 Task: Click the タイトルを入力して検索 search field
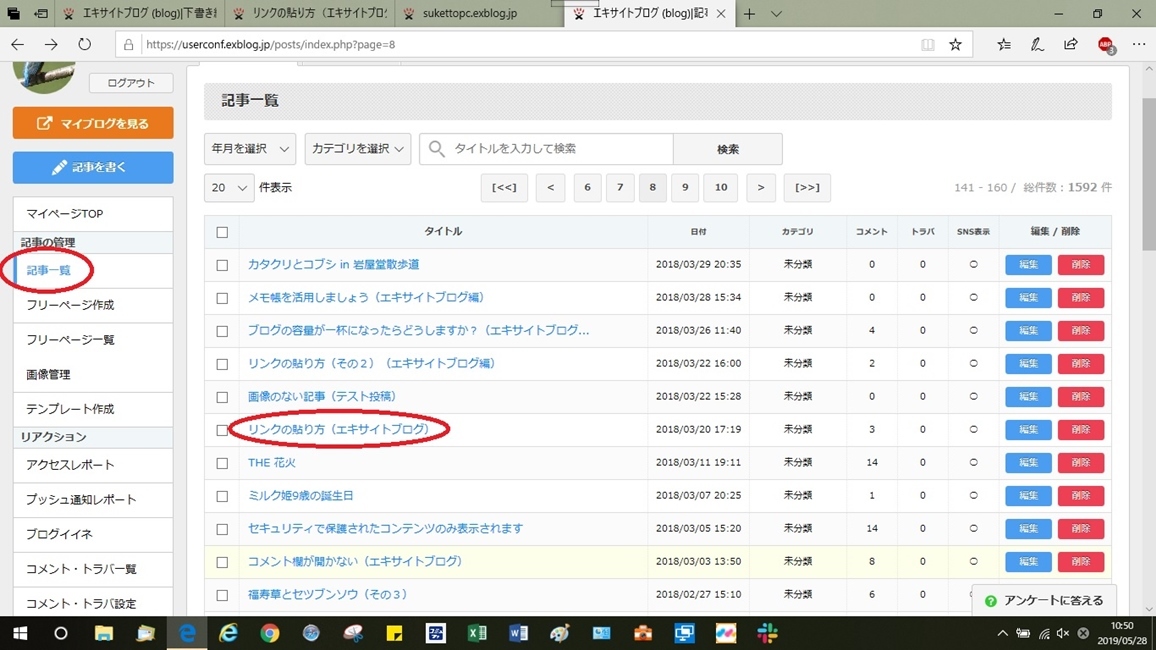point(546,149)
